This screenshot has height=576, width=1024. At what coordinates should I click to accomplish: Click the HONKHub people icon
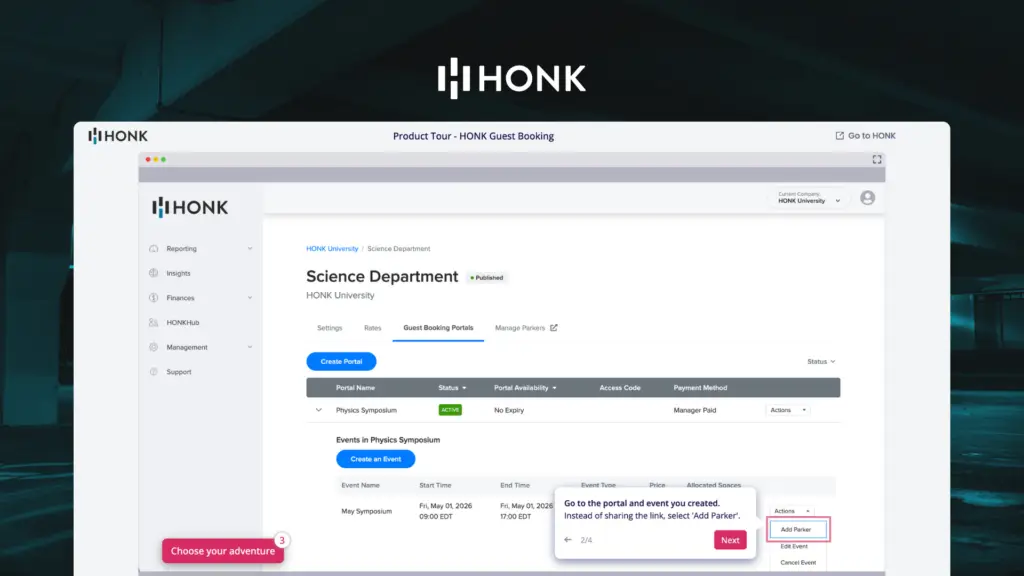tap(153, 323)
